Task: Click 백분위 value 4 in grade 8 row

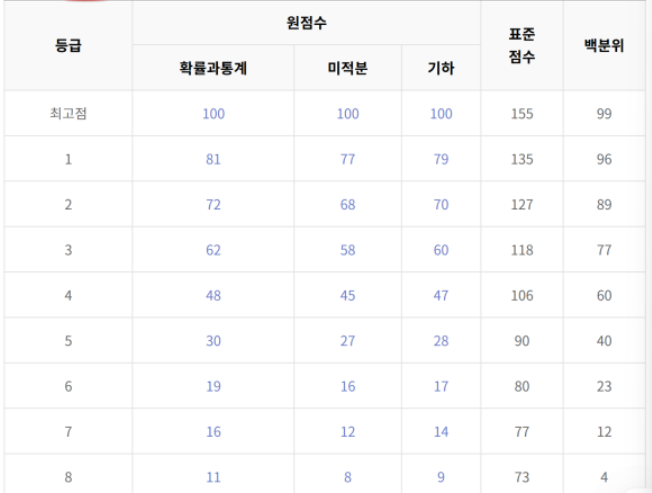Action: click(x=604, y=477)
